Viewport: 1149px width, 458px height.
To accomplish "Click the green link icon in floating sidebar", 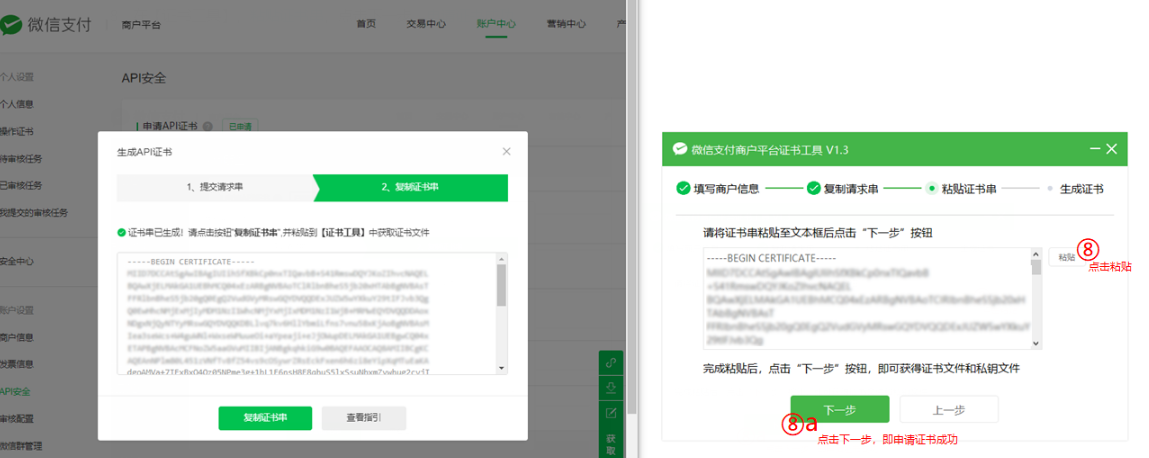I will (610, 362).
